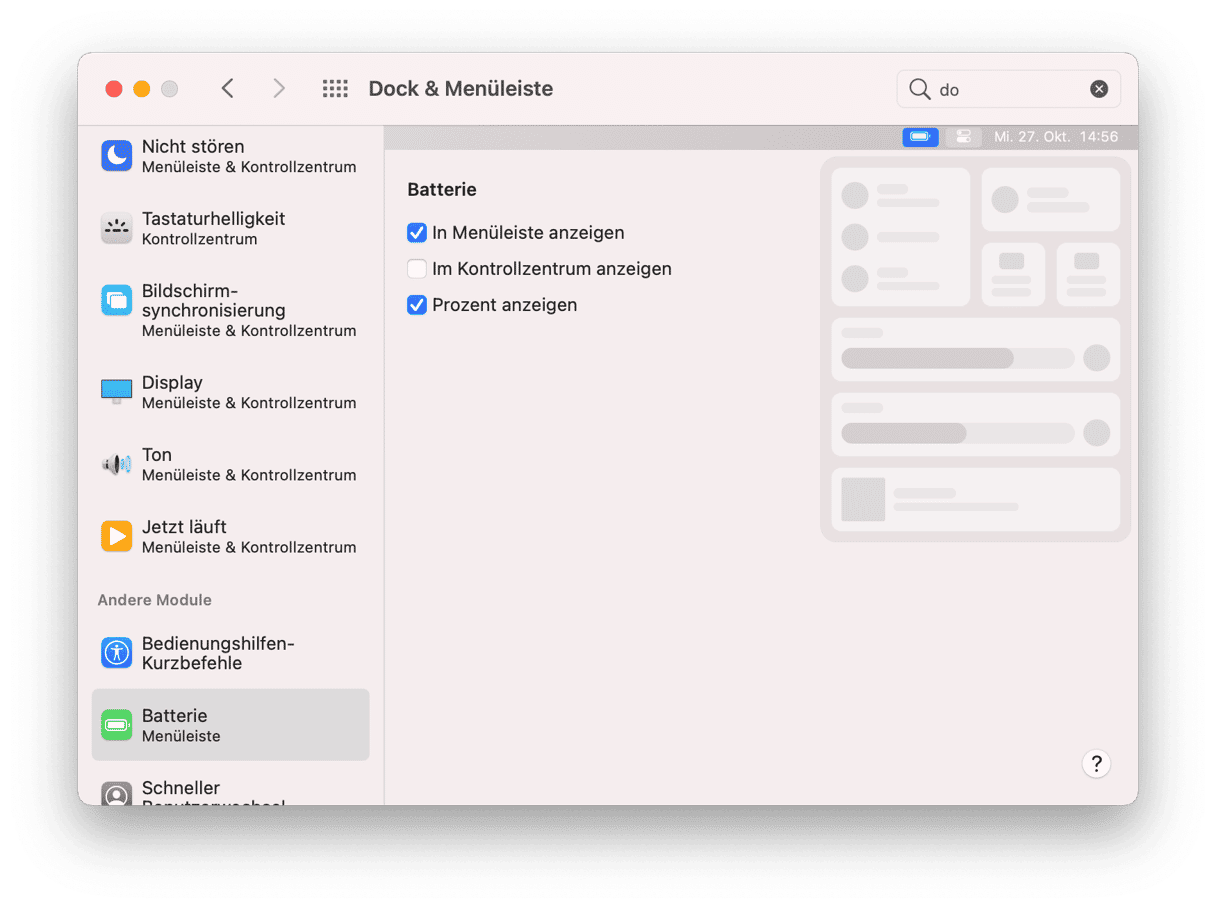Enable Im Kontrollzentrum anzeigen checkbox
This screenshot has height=908, width=1216.
click(x=417, y=269)
